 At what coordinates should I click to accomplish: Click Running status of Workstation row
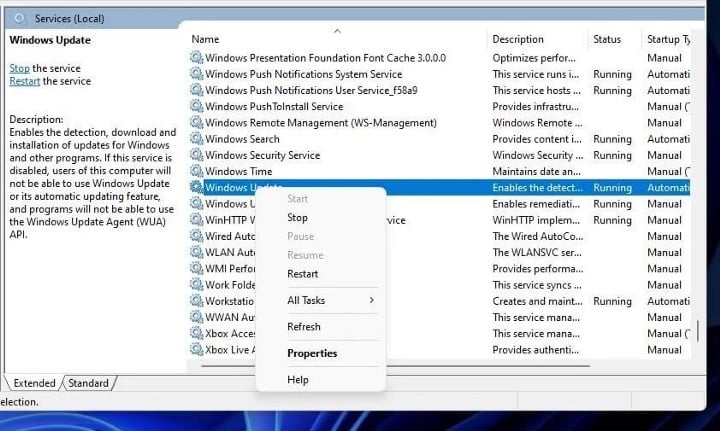[612, 302]
